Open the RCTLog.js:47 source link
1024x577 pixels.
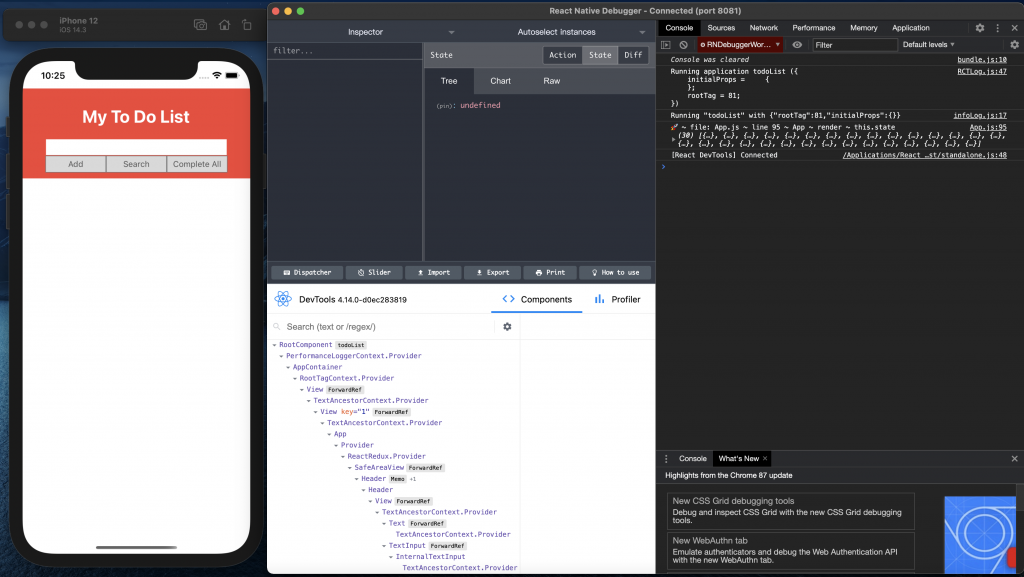(982, 72)
